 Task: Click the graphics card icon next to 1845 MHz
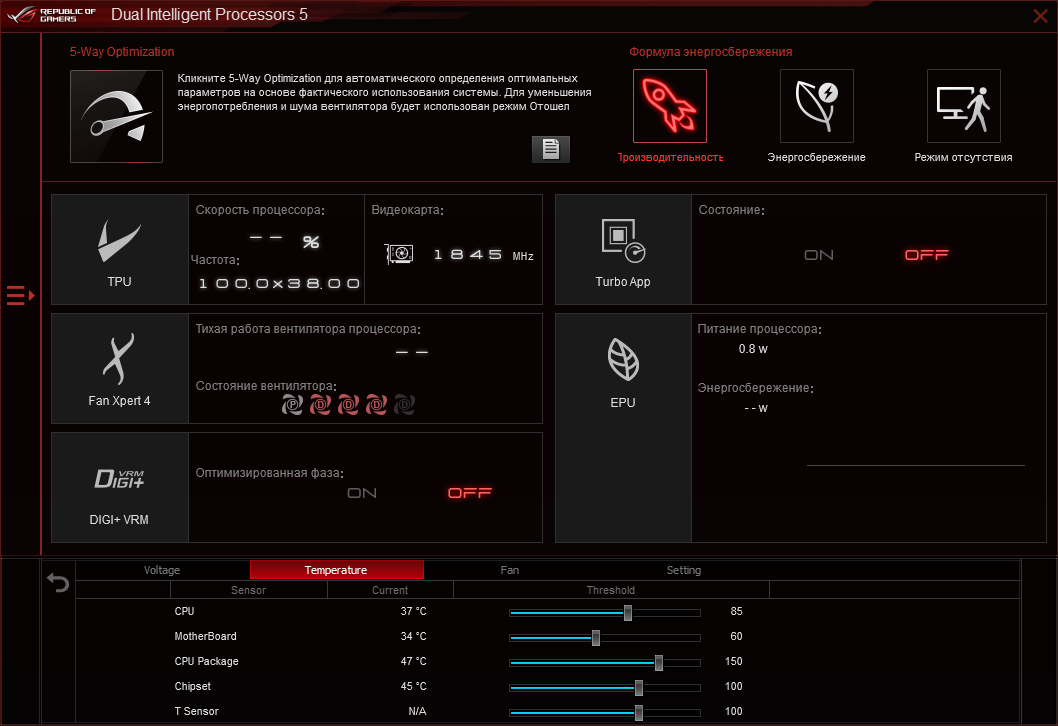tap(399, 254)
